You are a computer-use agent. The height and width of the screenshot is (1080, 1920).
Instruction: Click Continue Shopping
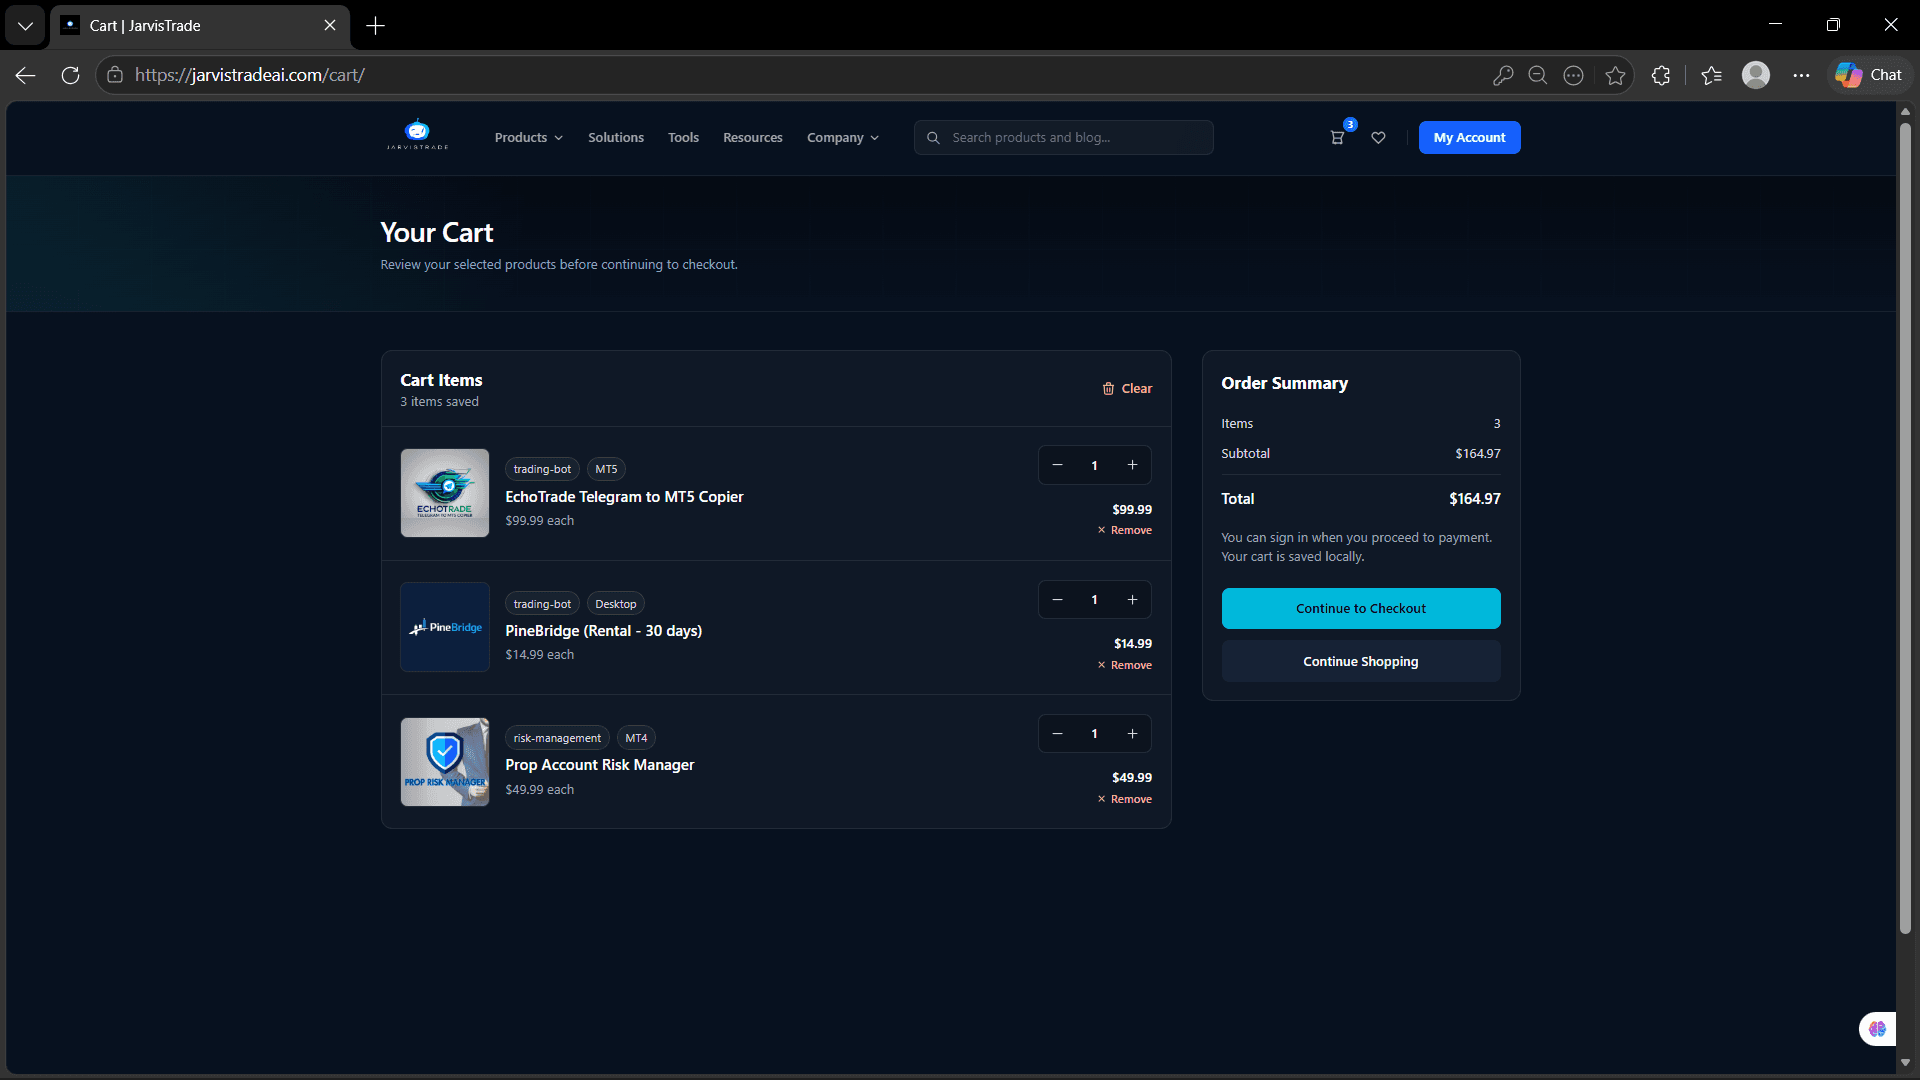click(x=1361, y=662)
